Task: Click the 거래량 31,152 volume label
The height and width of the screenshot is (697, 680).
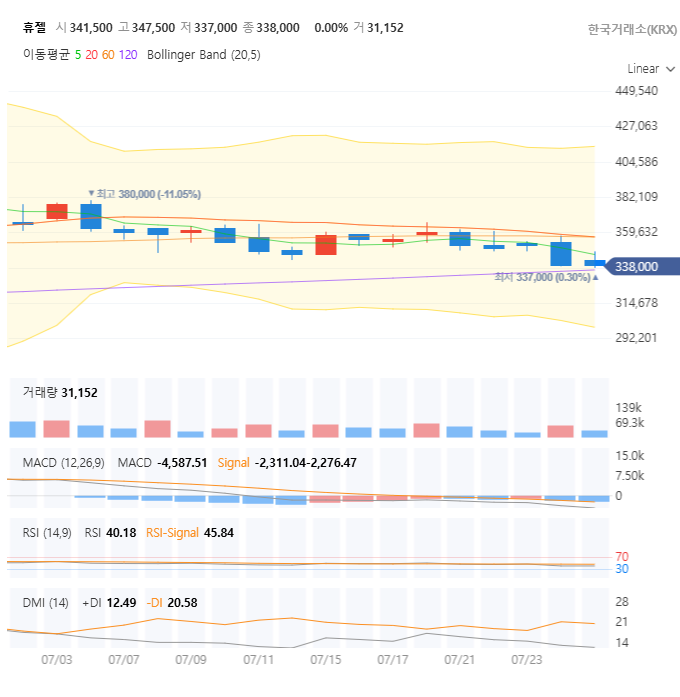Action: 60,393
